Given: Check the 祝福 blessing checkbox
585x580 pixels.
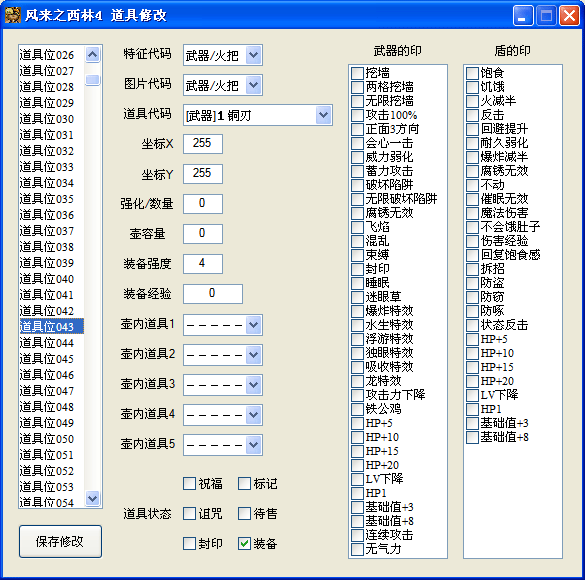Looking at the screenshot, I should pyautogui.click(x=190, y=484).
